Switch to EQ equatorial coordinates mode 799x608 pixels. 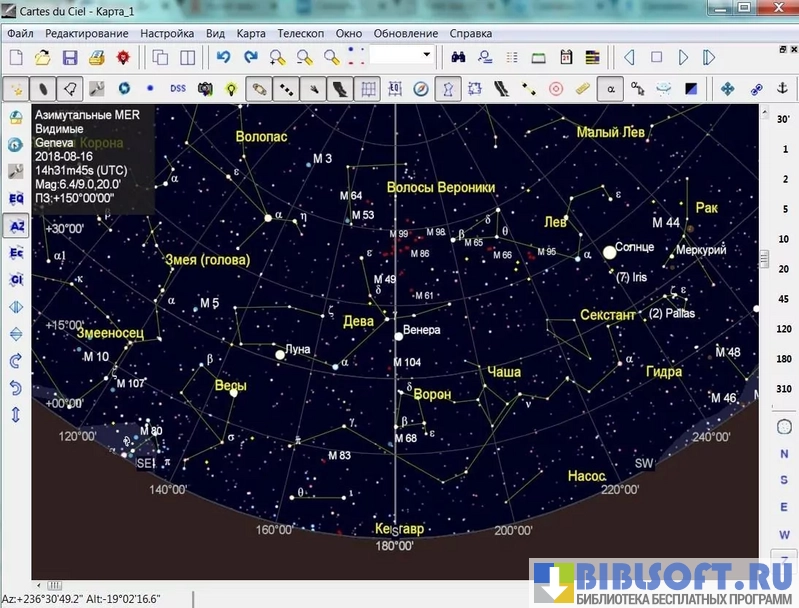tap(16, 199)
